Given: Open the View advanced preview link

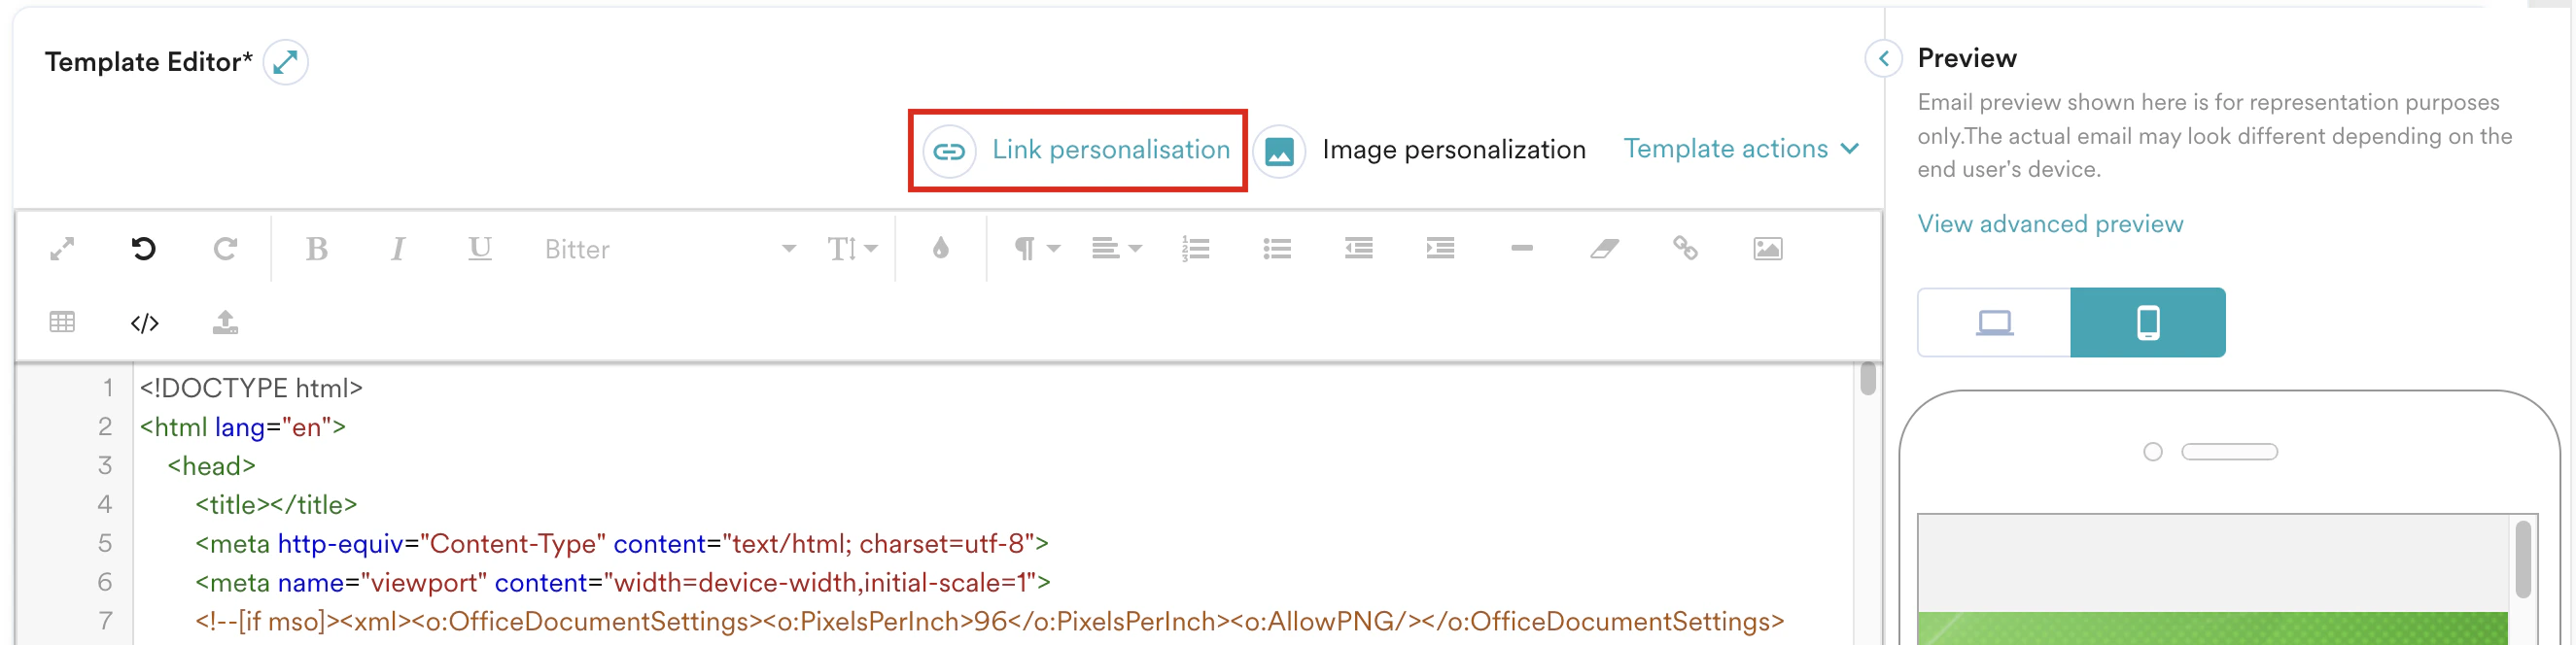Looking at the screenshot, I should coord(2049,223).
